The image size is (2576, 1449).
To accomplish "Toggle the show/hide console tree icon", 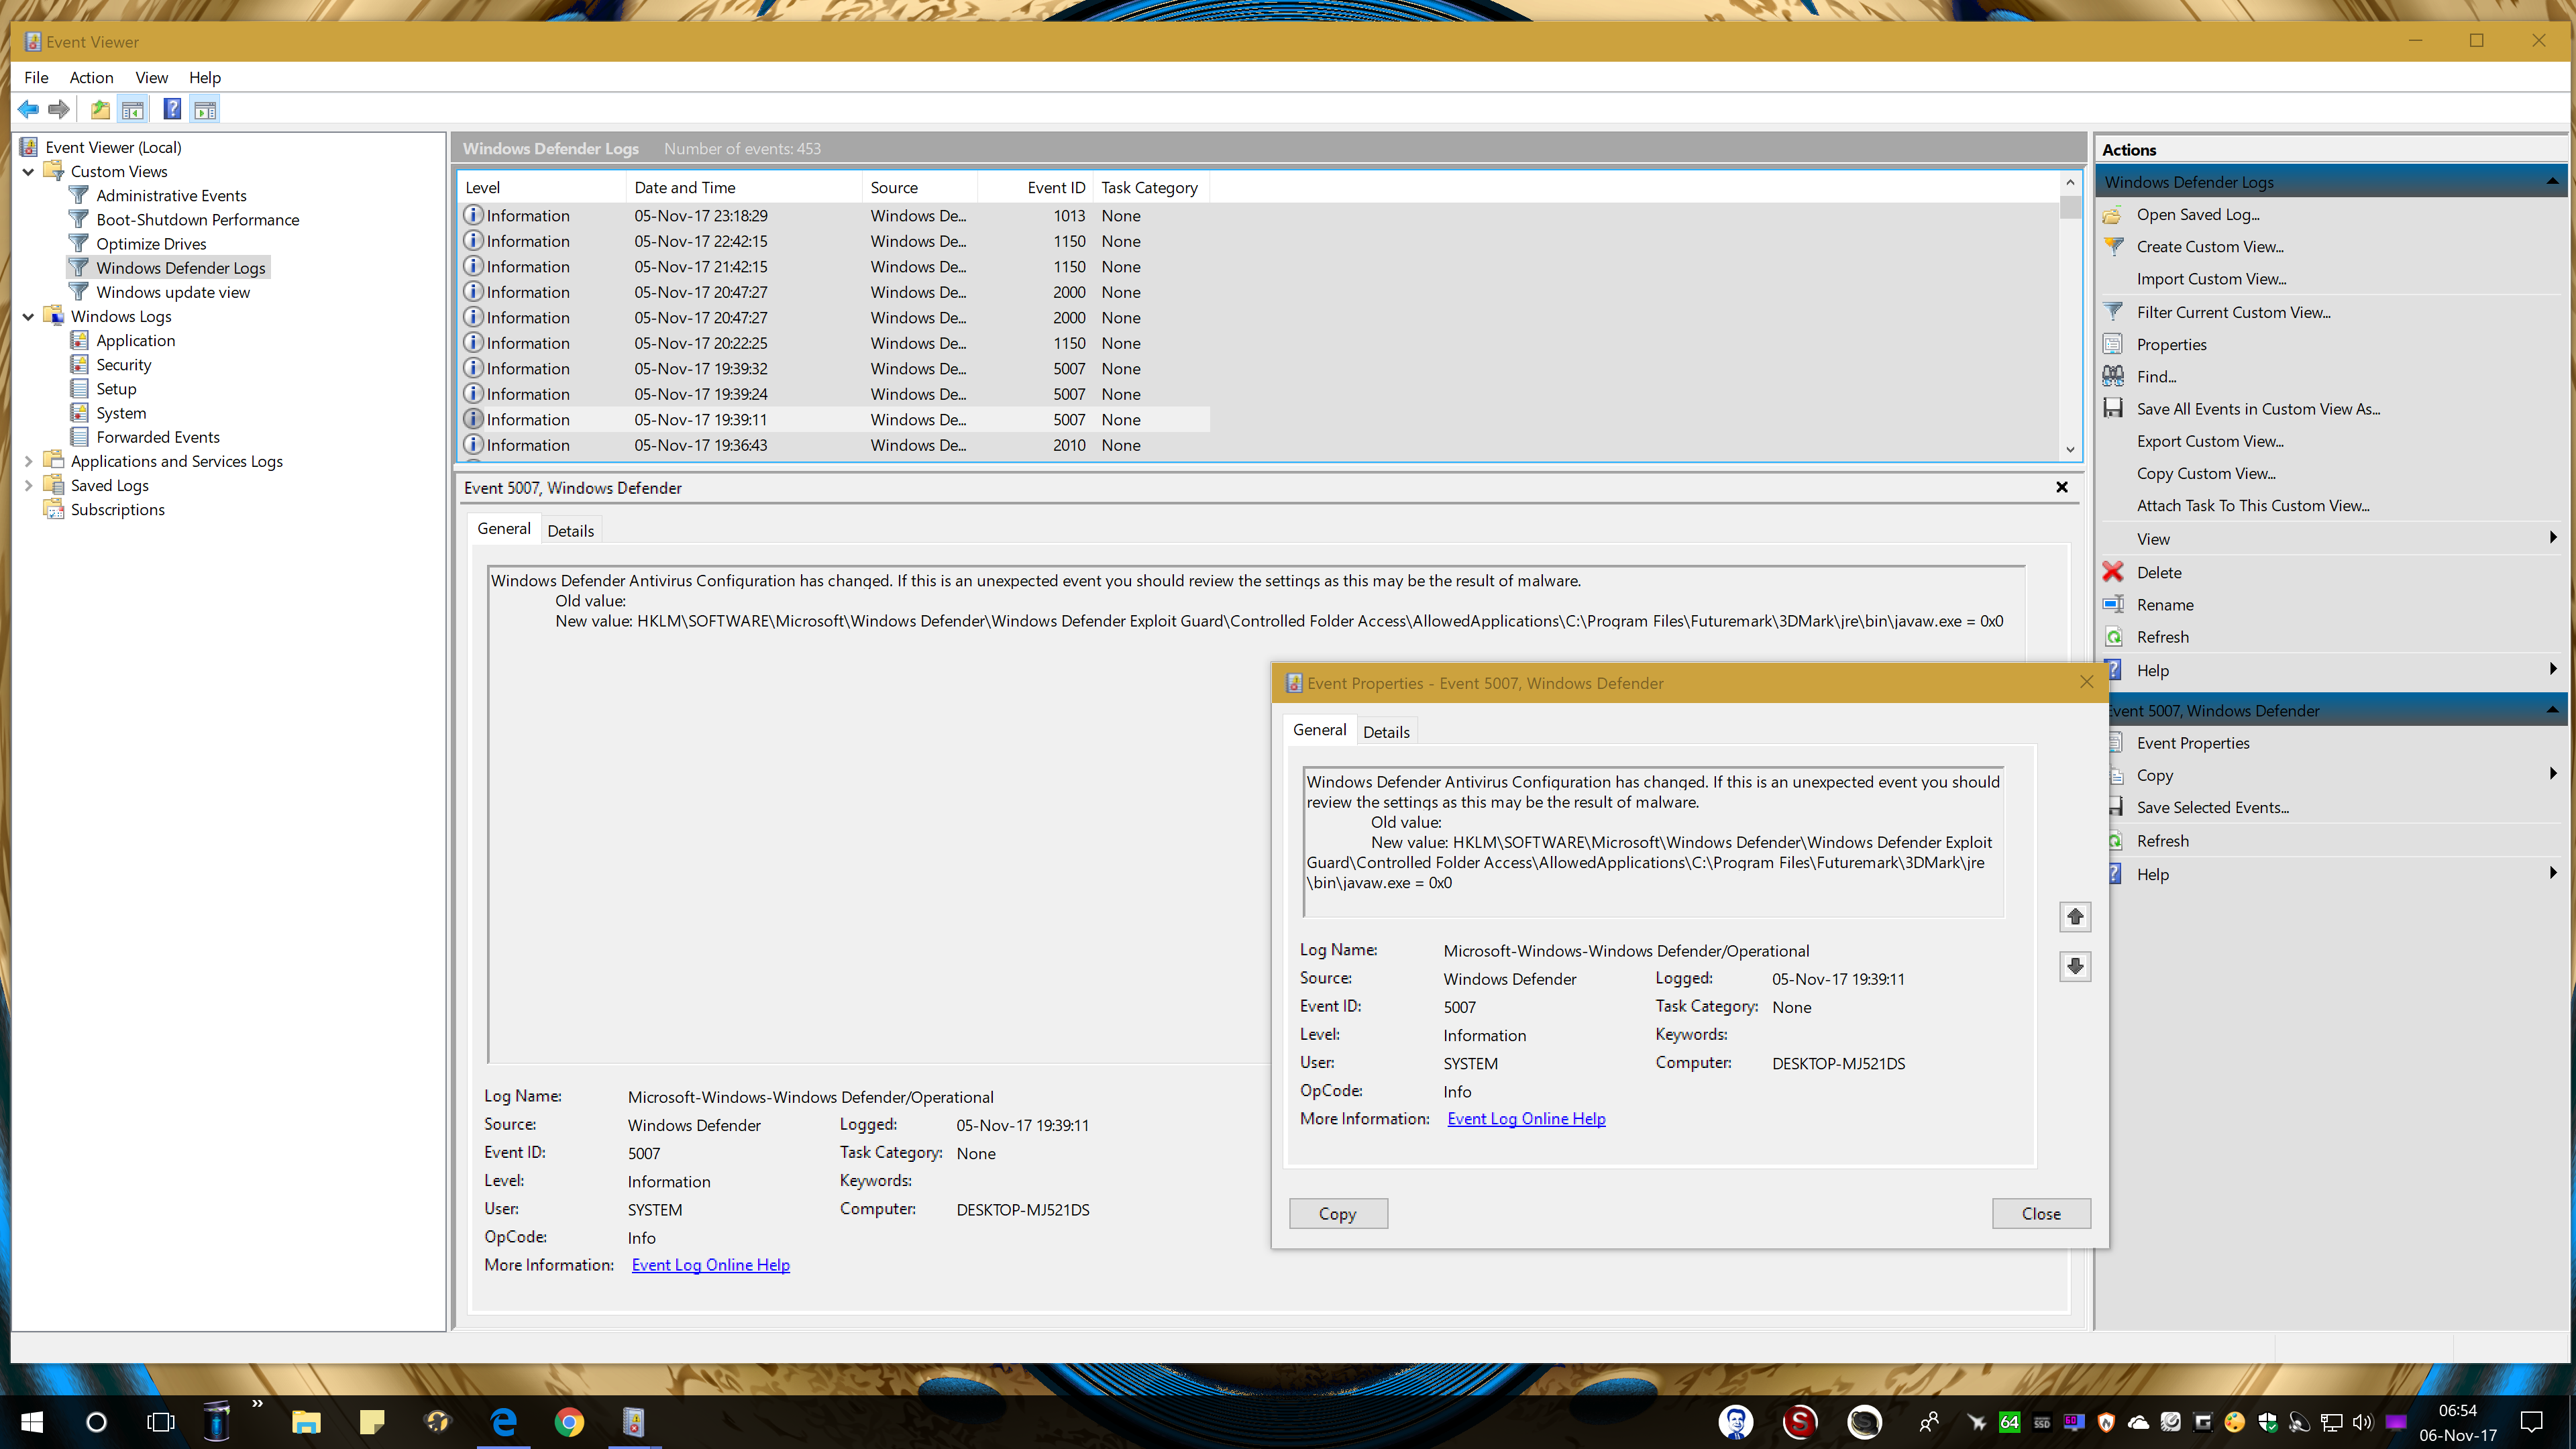I will [x=132, y=109].
